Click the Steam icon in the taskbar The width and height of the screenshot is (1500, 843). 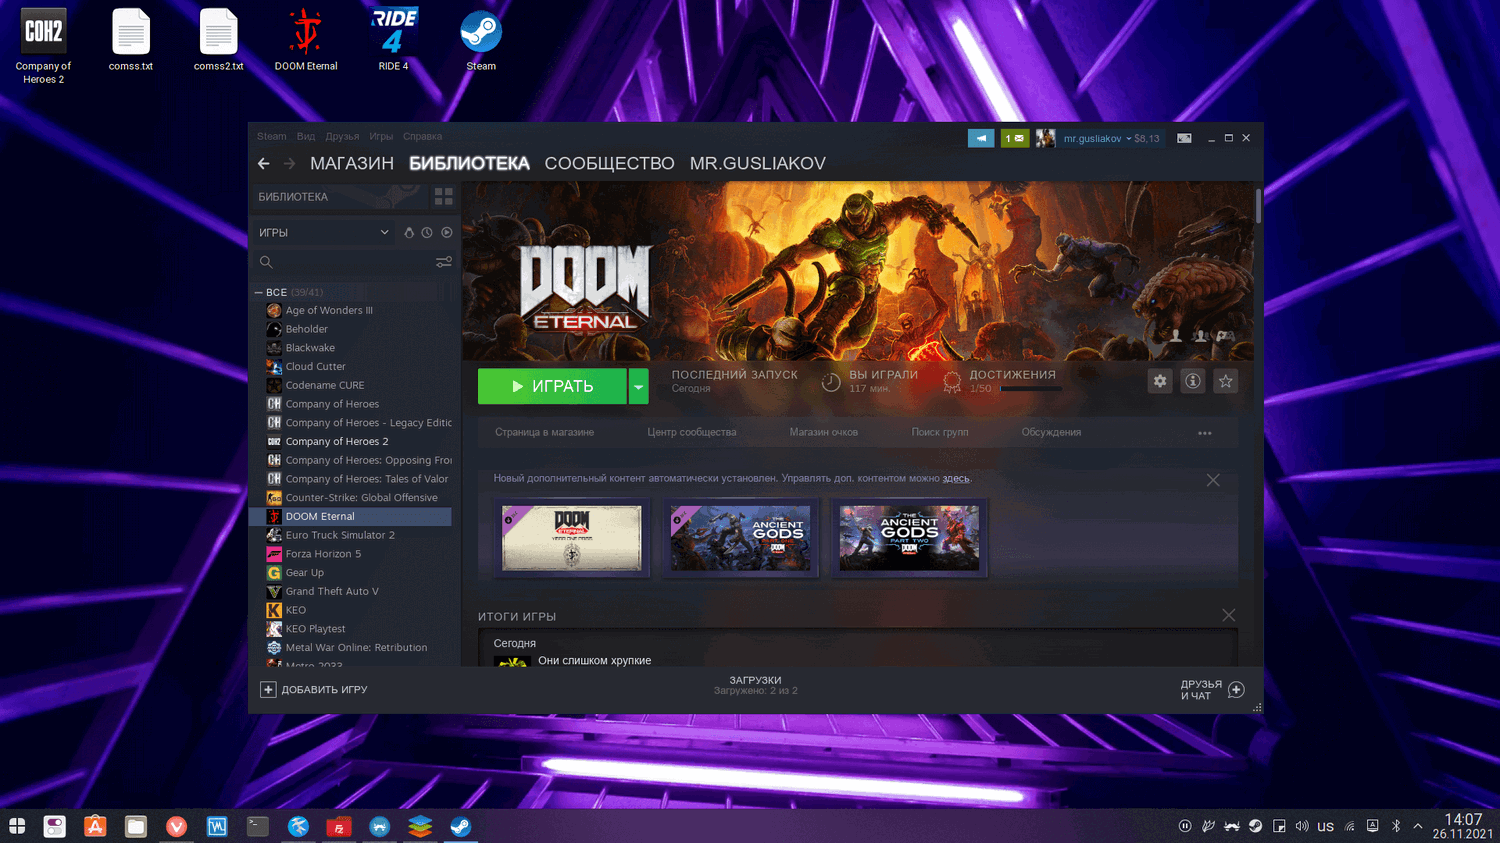(460, 826)
